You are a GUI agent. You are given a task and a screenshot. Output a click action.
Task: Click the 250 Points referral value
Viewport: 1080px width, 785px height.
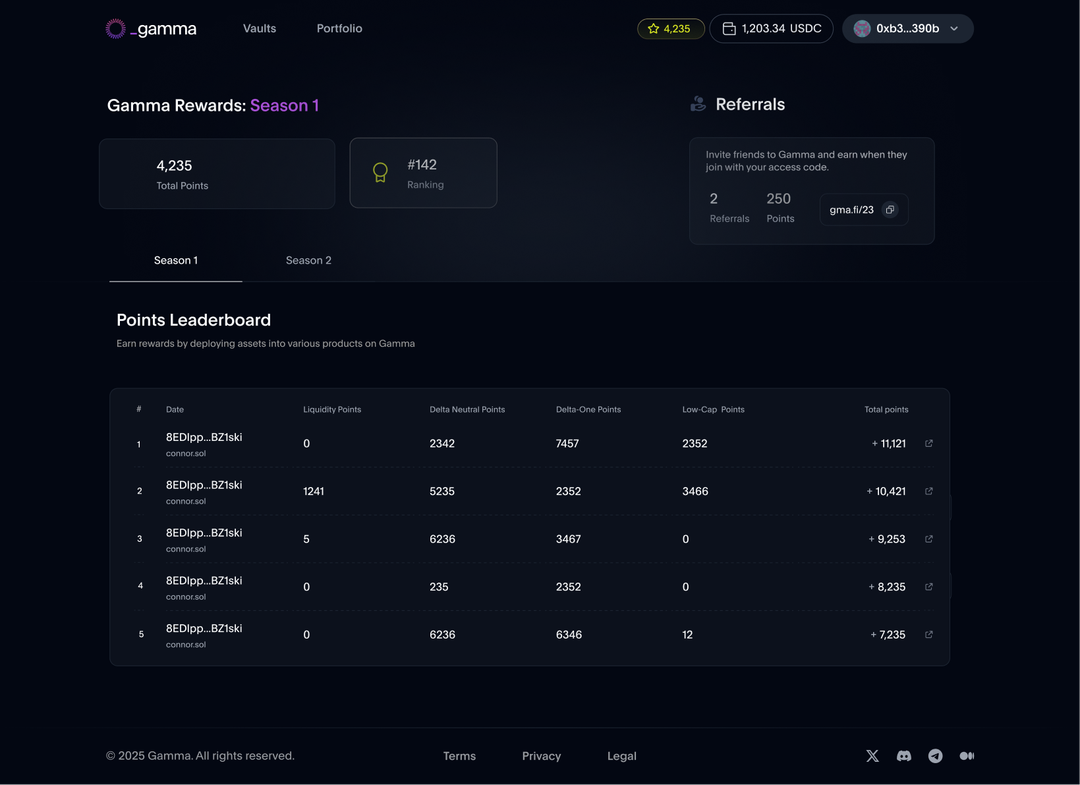click(x=779, y=199)
